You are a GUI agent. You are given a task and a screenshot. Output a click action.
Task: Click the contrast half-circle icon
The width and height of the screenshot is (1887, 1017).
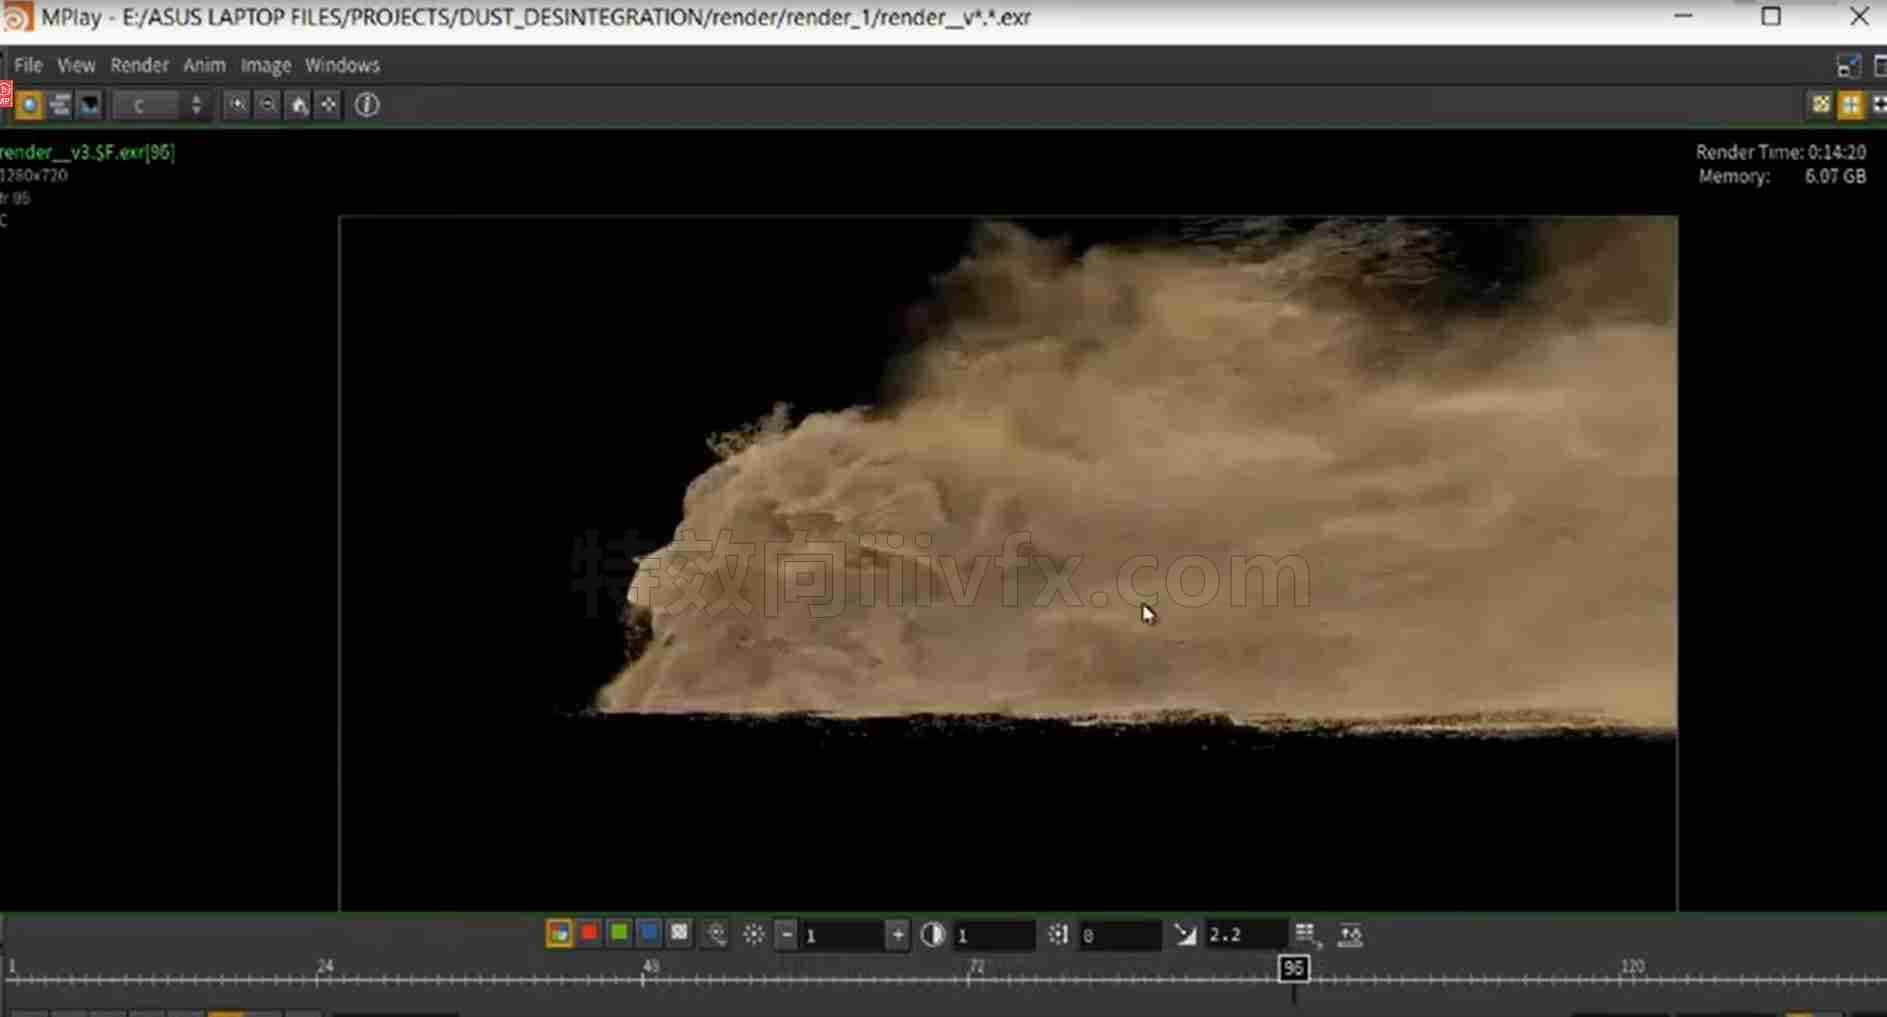click(933, 935)
